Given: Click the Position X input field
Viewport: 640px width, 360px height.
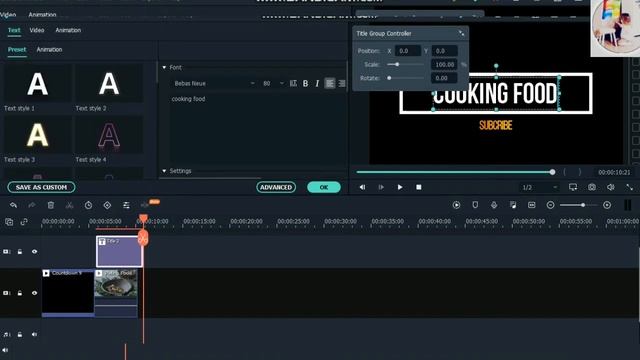Looking at the screenshot, I should [x=408, y=51].
